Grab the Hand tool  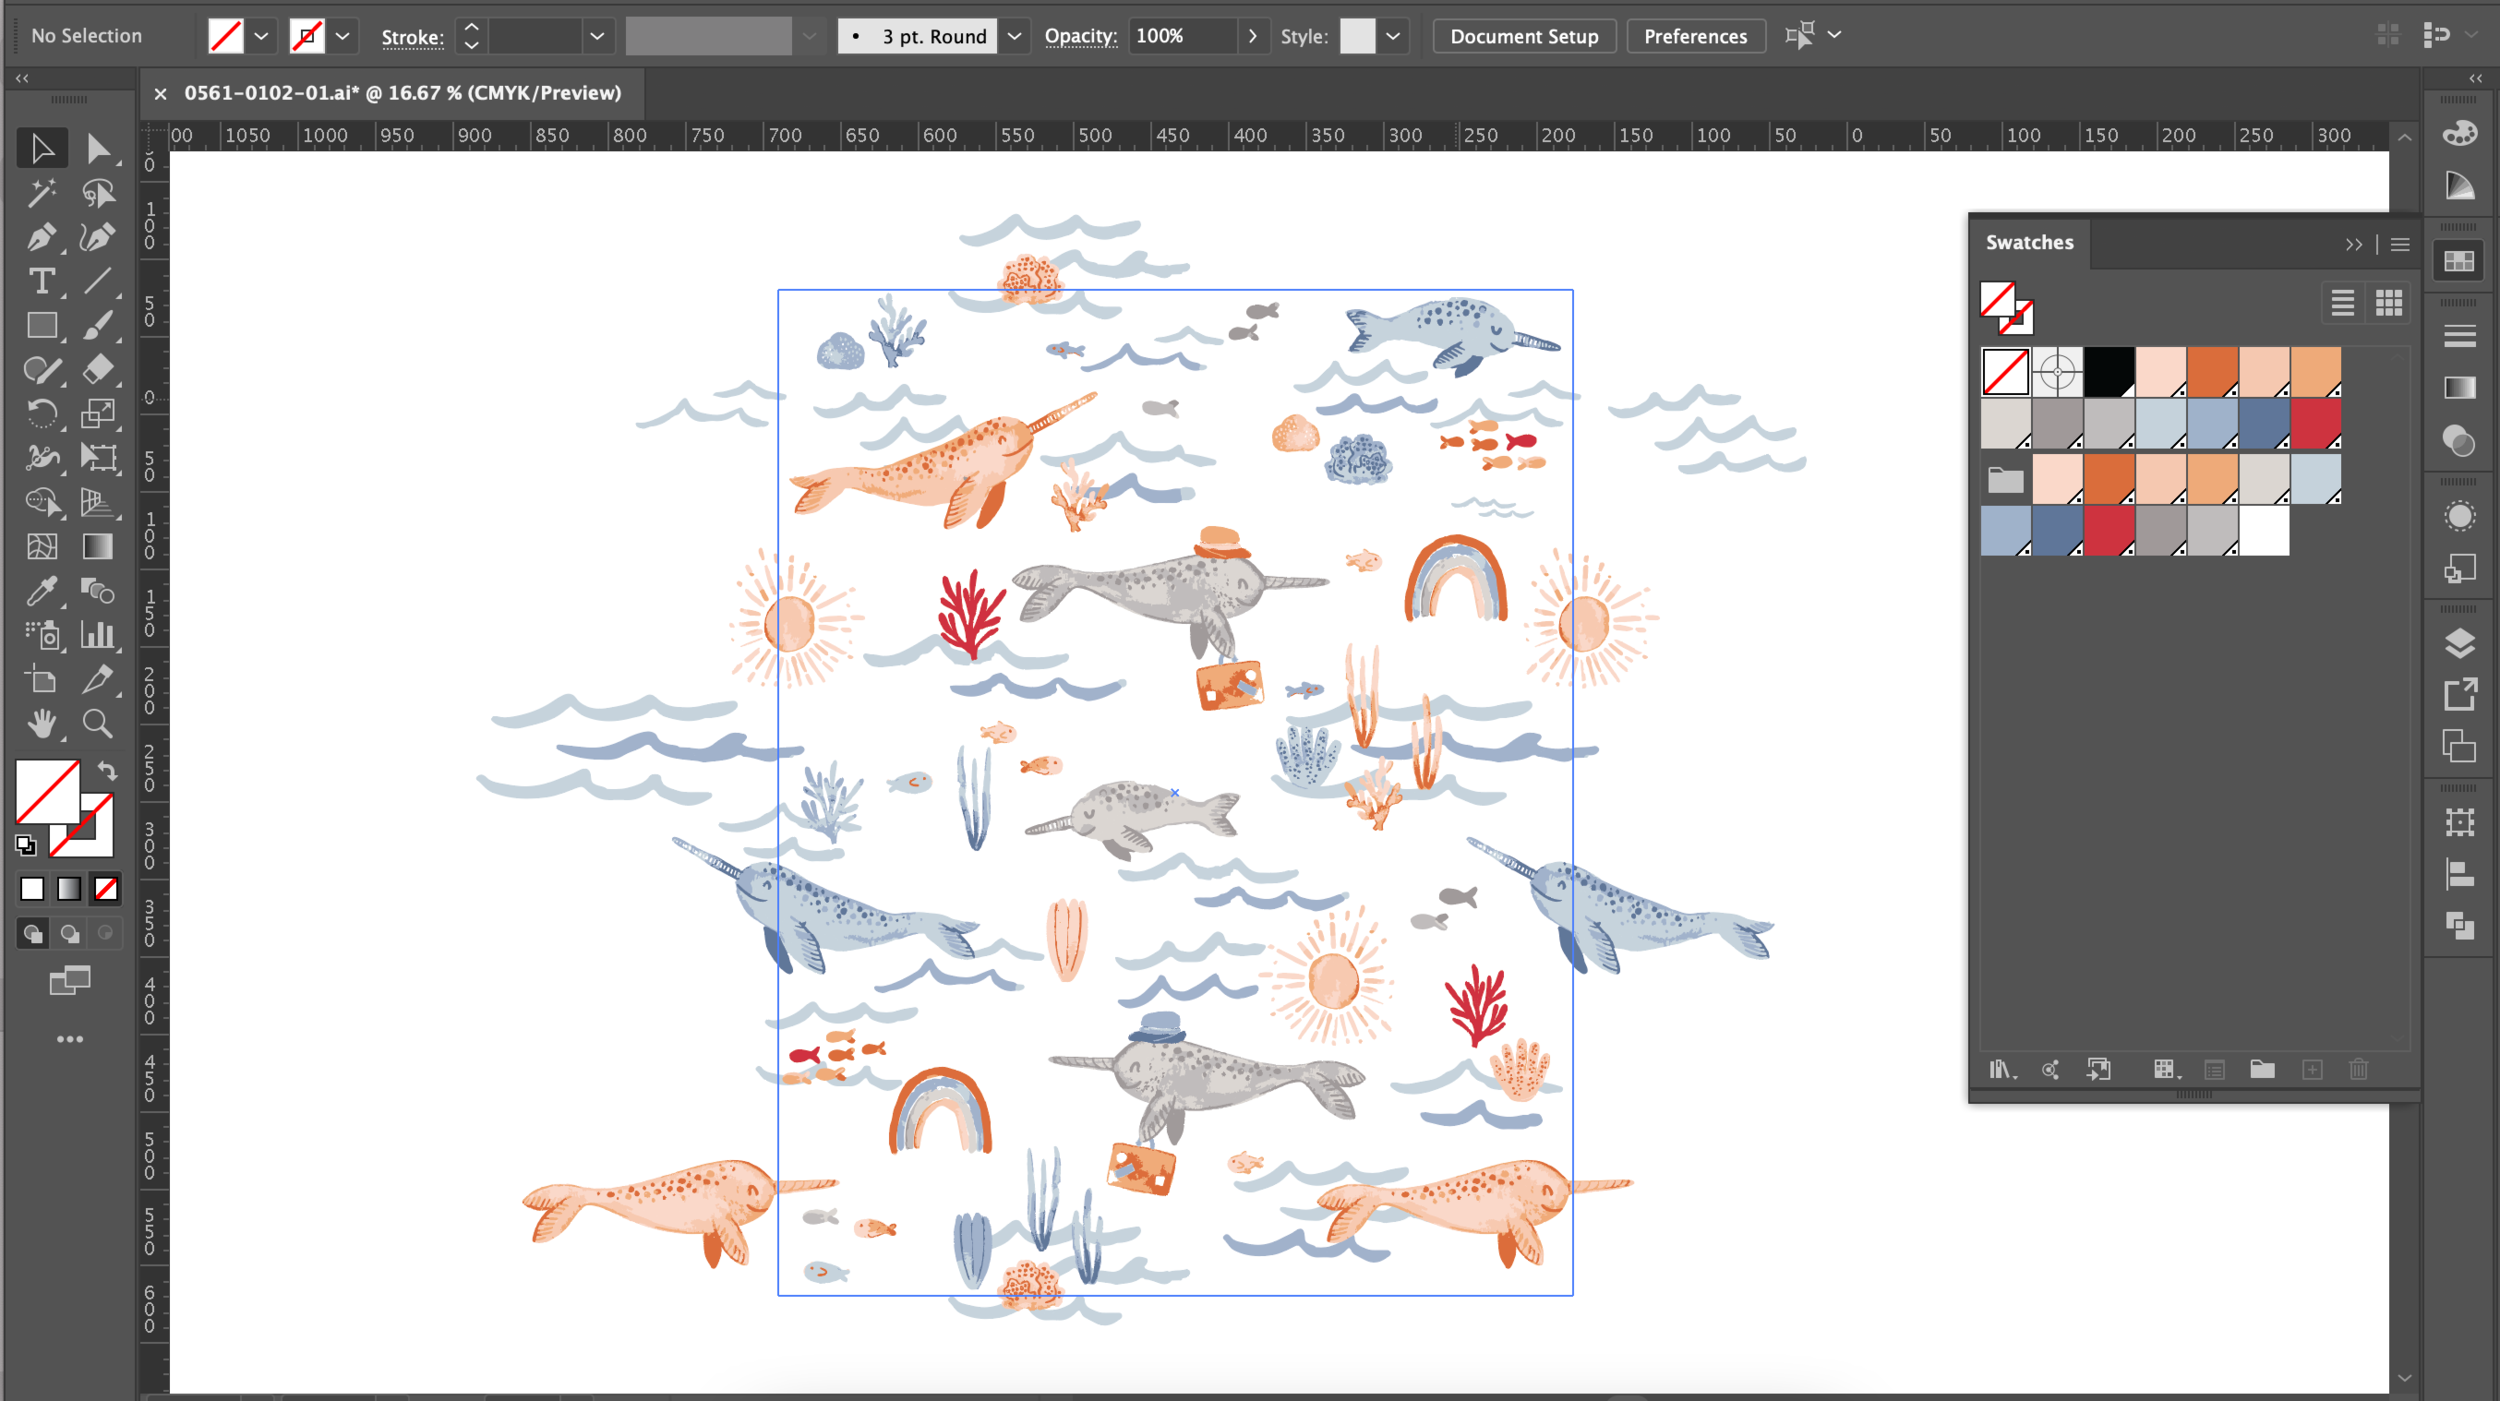click(42, 723)
